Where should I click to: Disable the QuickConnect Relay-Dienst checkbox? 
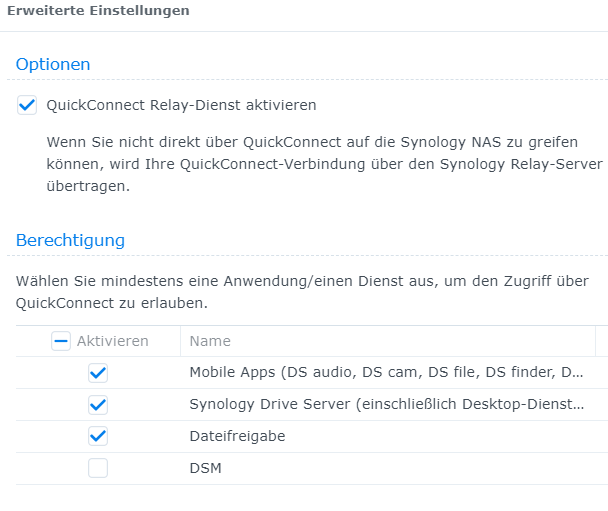(27, 105)
